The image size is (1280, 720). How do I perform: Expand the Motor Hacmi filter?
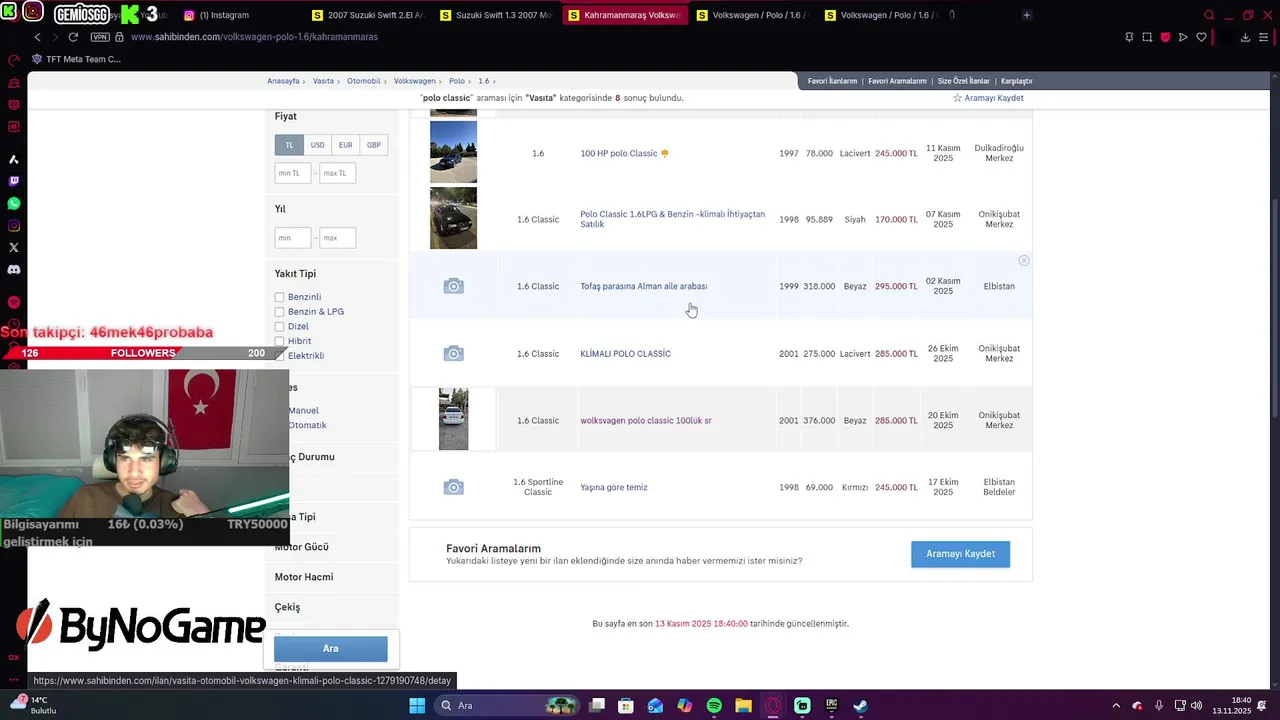pyautogui.click(x=304, y=577)
